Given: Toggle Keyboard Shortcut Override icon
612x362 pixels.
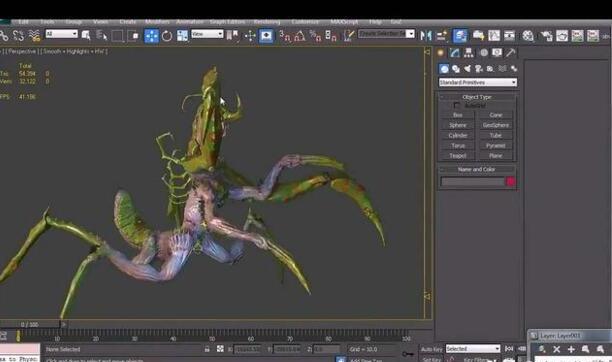Looking at the screenshot, I should 266,36.
